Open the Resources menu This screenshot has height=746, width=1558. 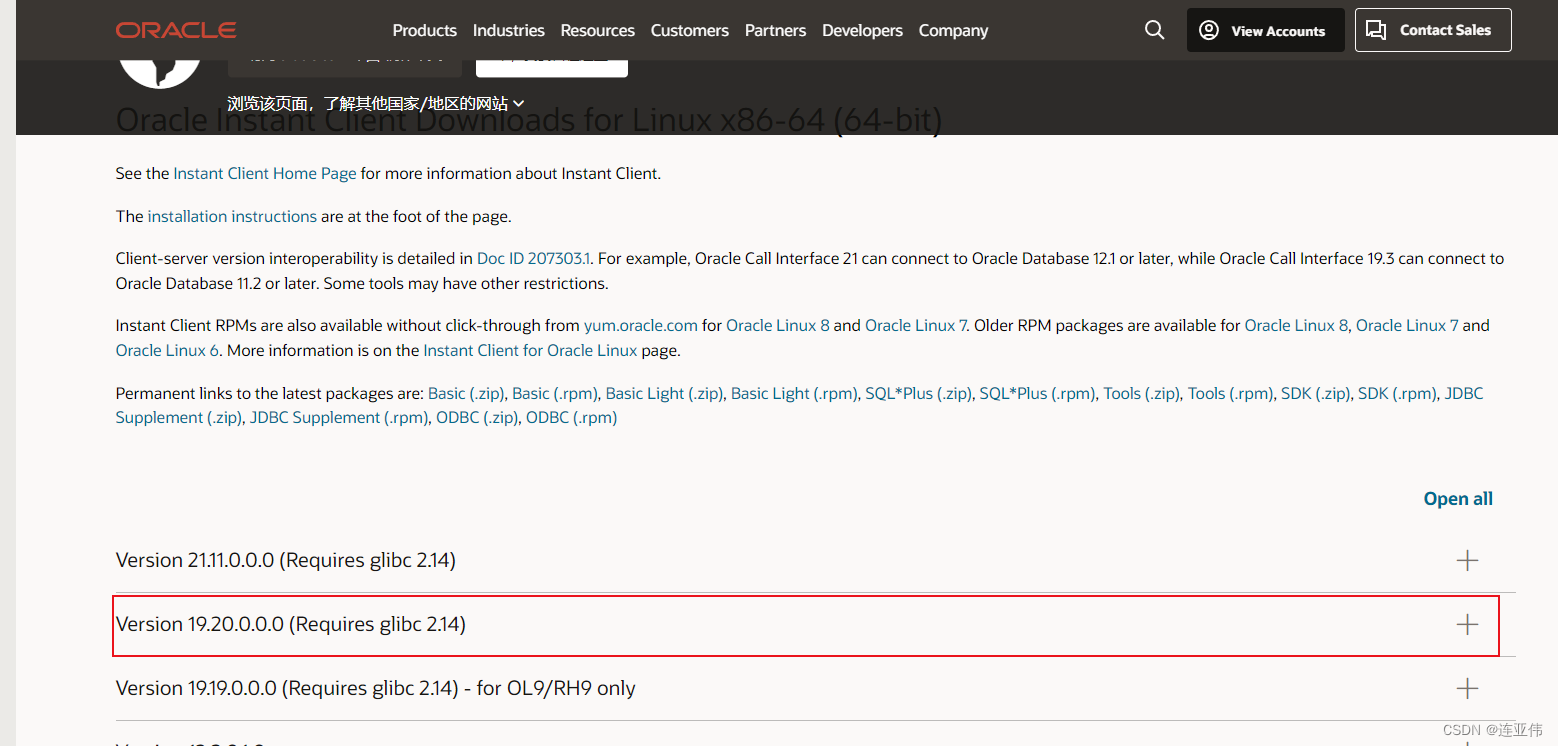click(597, 30)
